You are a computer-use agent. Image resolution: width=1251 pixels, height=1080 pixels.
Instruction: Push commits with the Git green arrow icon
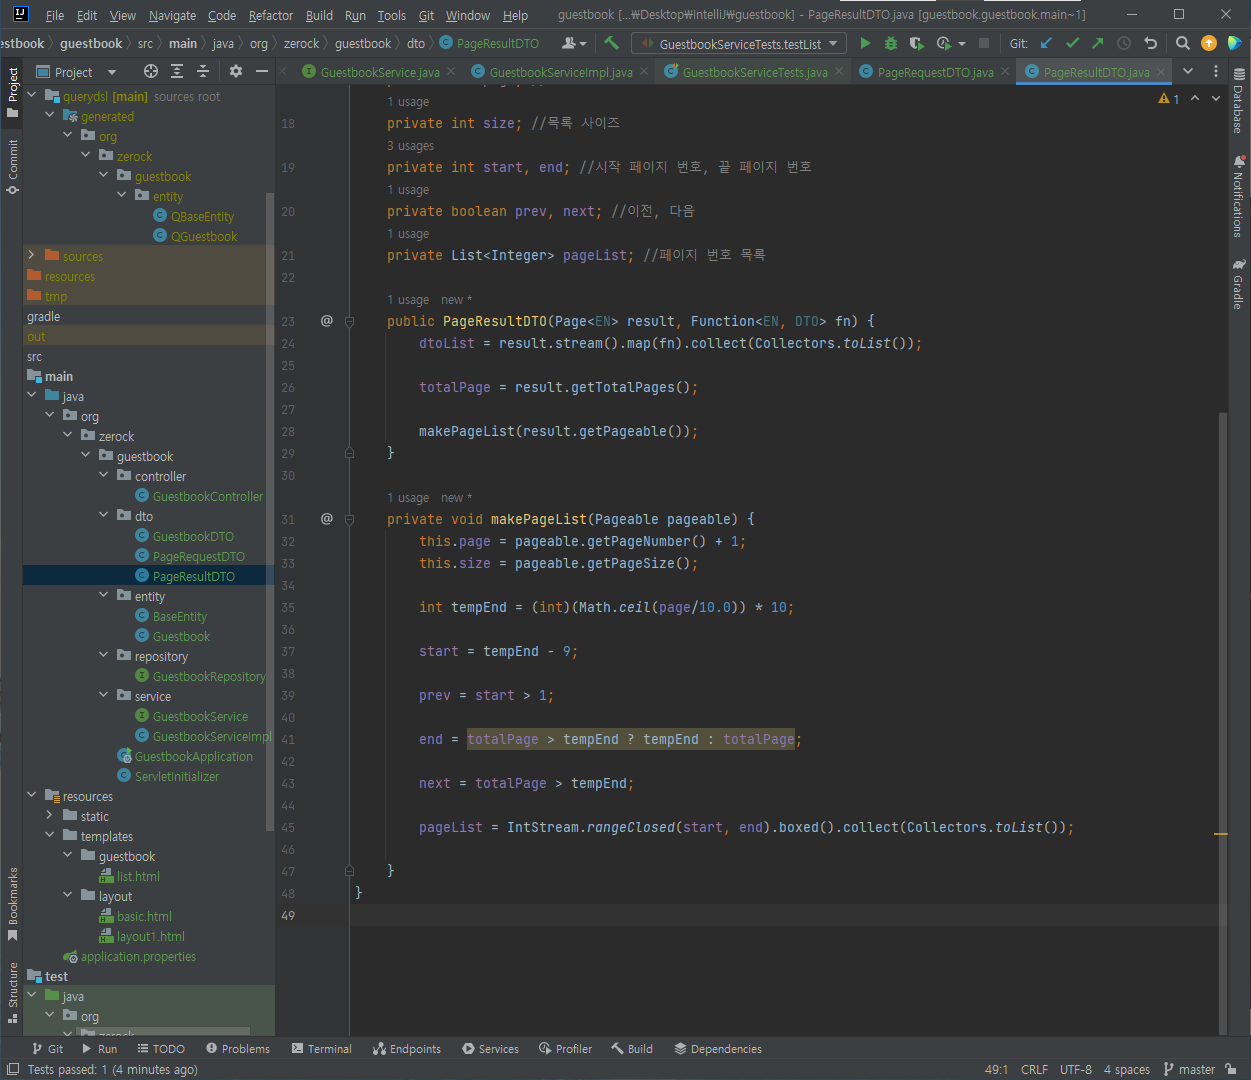(x=1098, y=43)
